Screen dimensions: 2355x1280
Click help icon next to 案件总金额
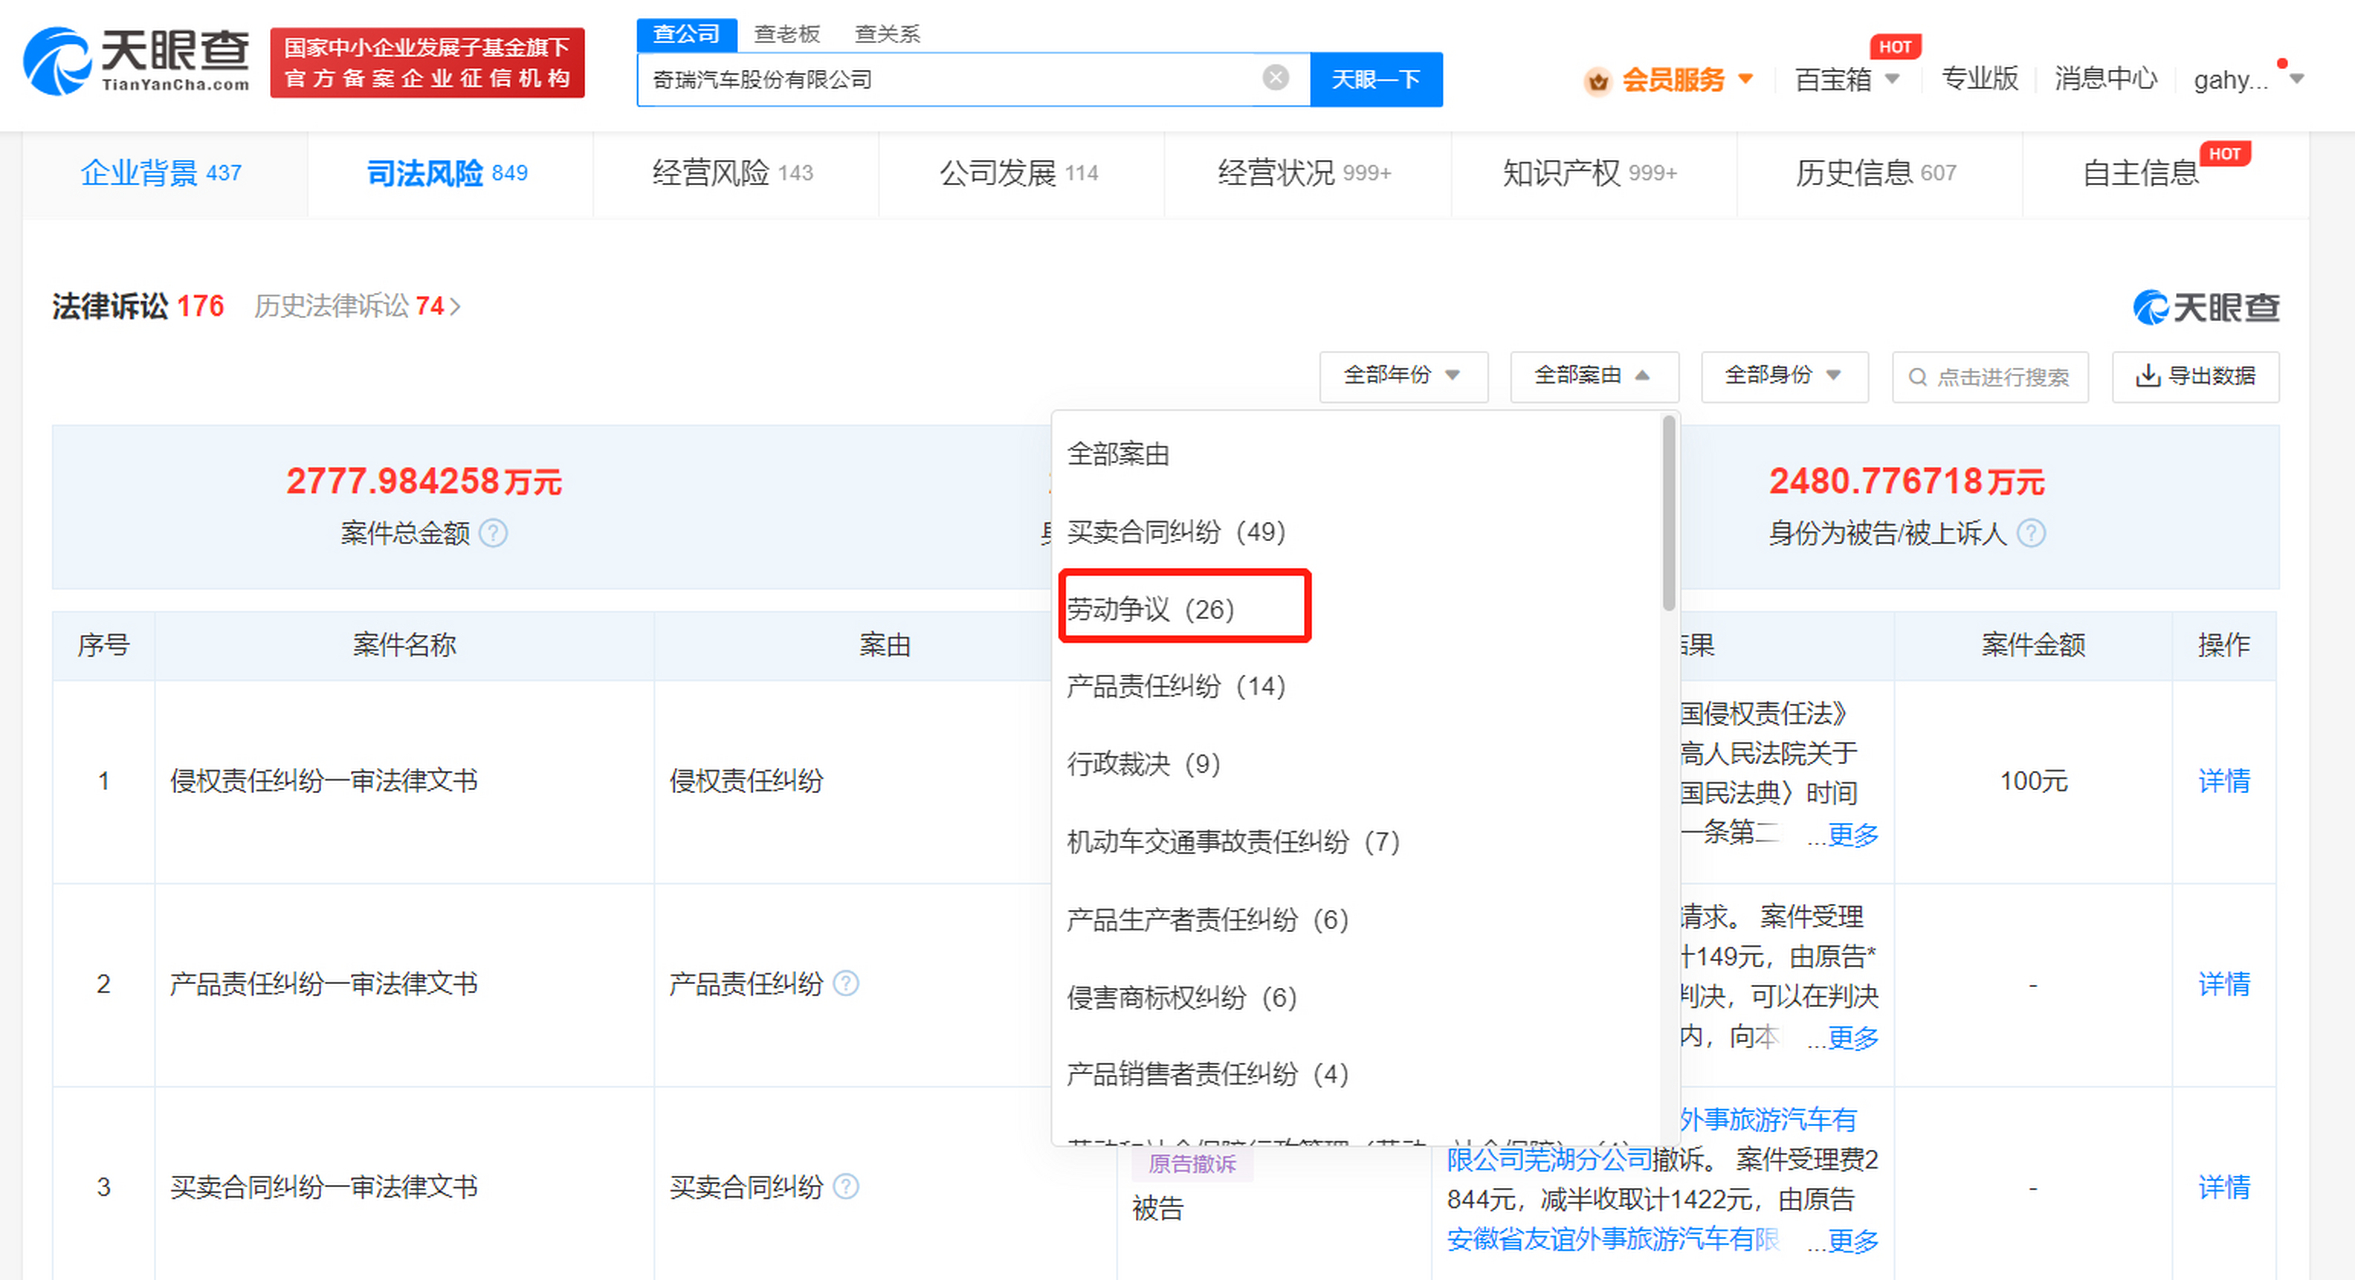(x=493, y=533)
